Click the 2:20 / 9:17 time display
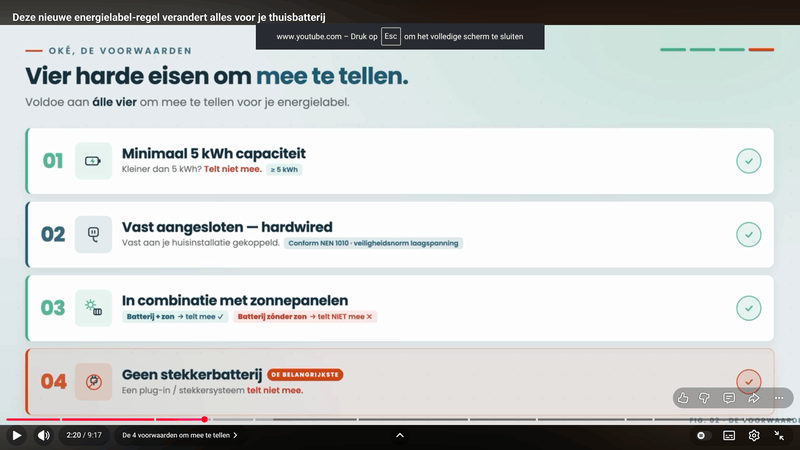Screen dimensions: 800x450 pyautogui.click(x=84, y=435)
